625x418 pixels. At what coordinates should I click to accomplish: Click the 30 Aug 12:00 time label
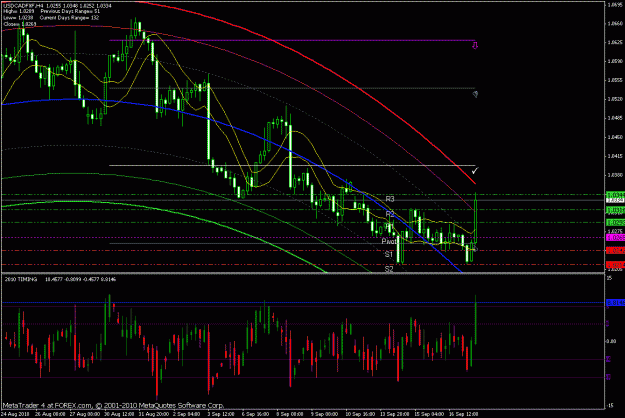[119, 414]
